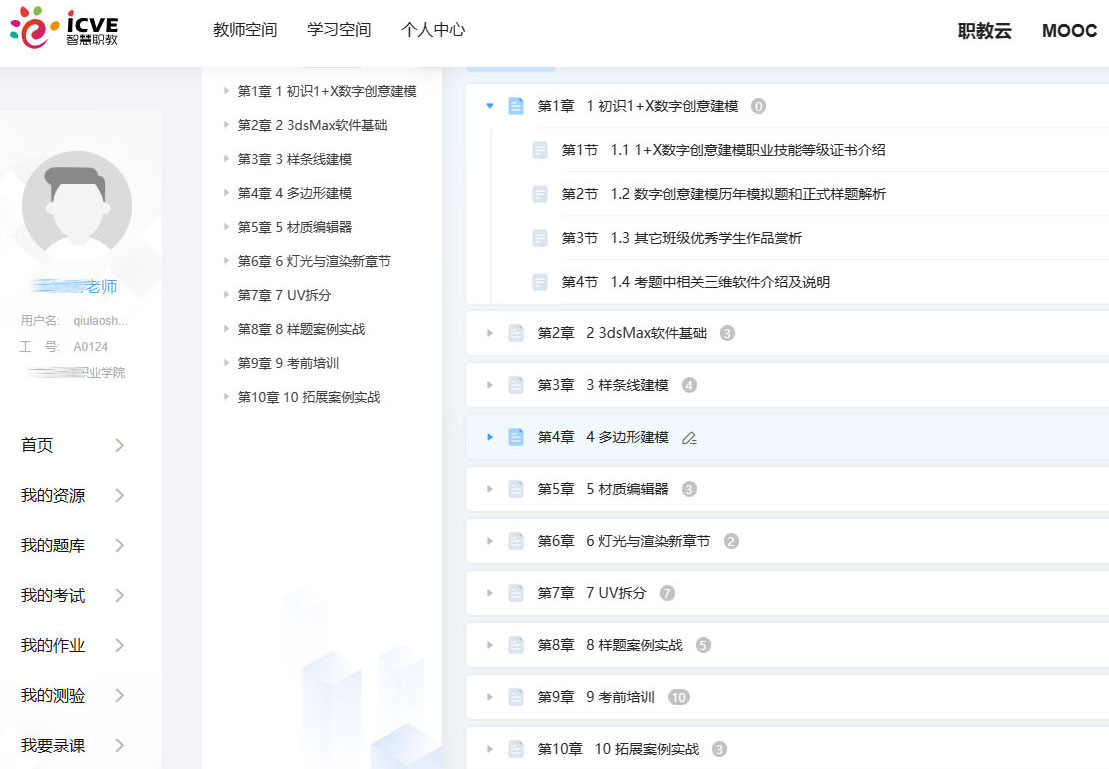Screen dimensions: 1109x769
Task: Click the count badge 4 next to 样条线建模
Action: point(689,385)
